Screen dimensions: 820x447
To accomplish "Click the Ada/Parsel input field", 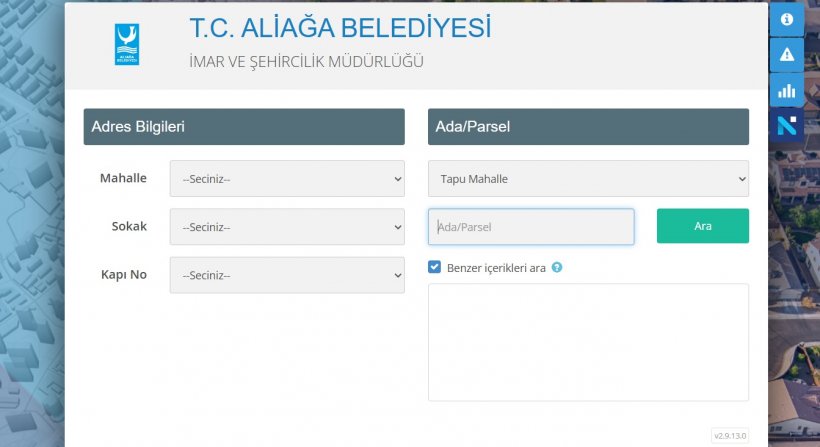I will pos(531,227).
